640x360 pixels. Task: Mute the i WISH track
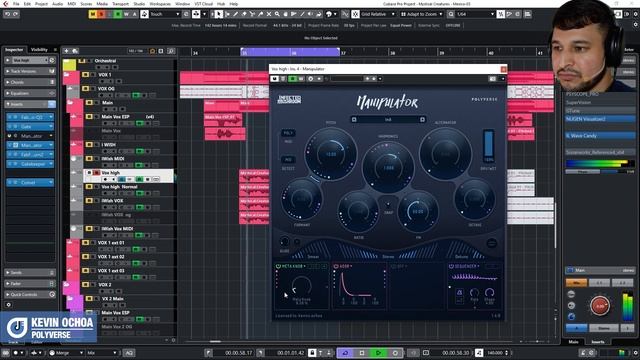[89, 145]
